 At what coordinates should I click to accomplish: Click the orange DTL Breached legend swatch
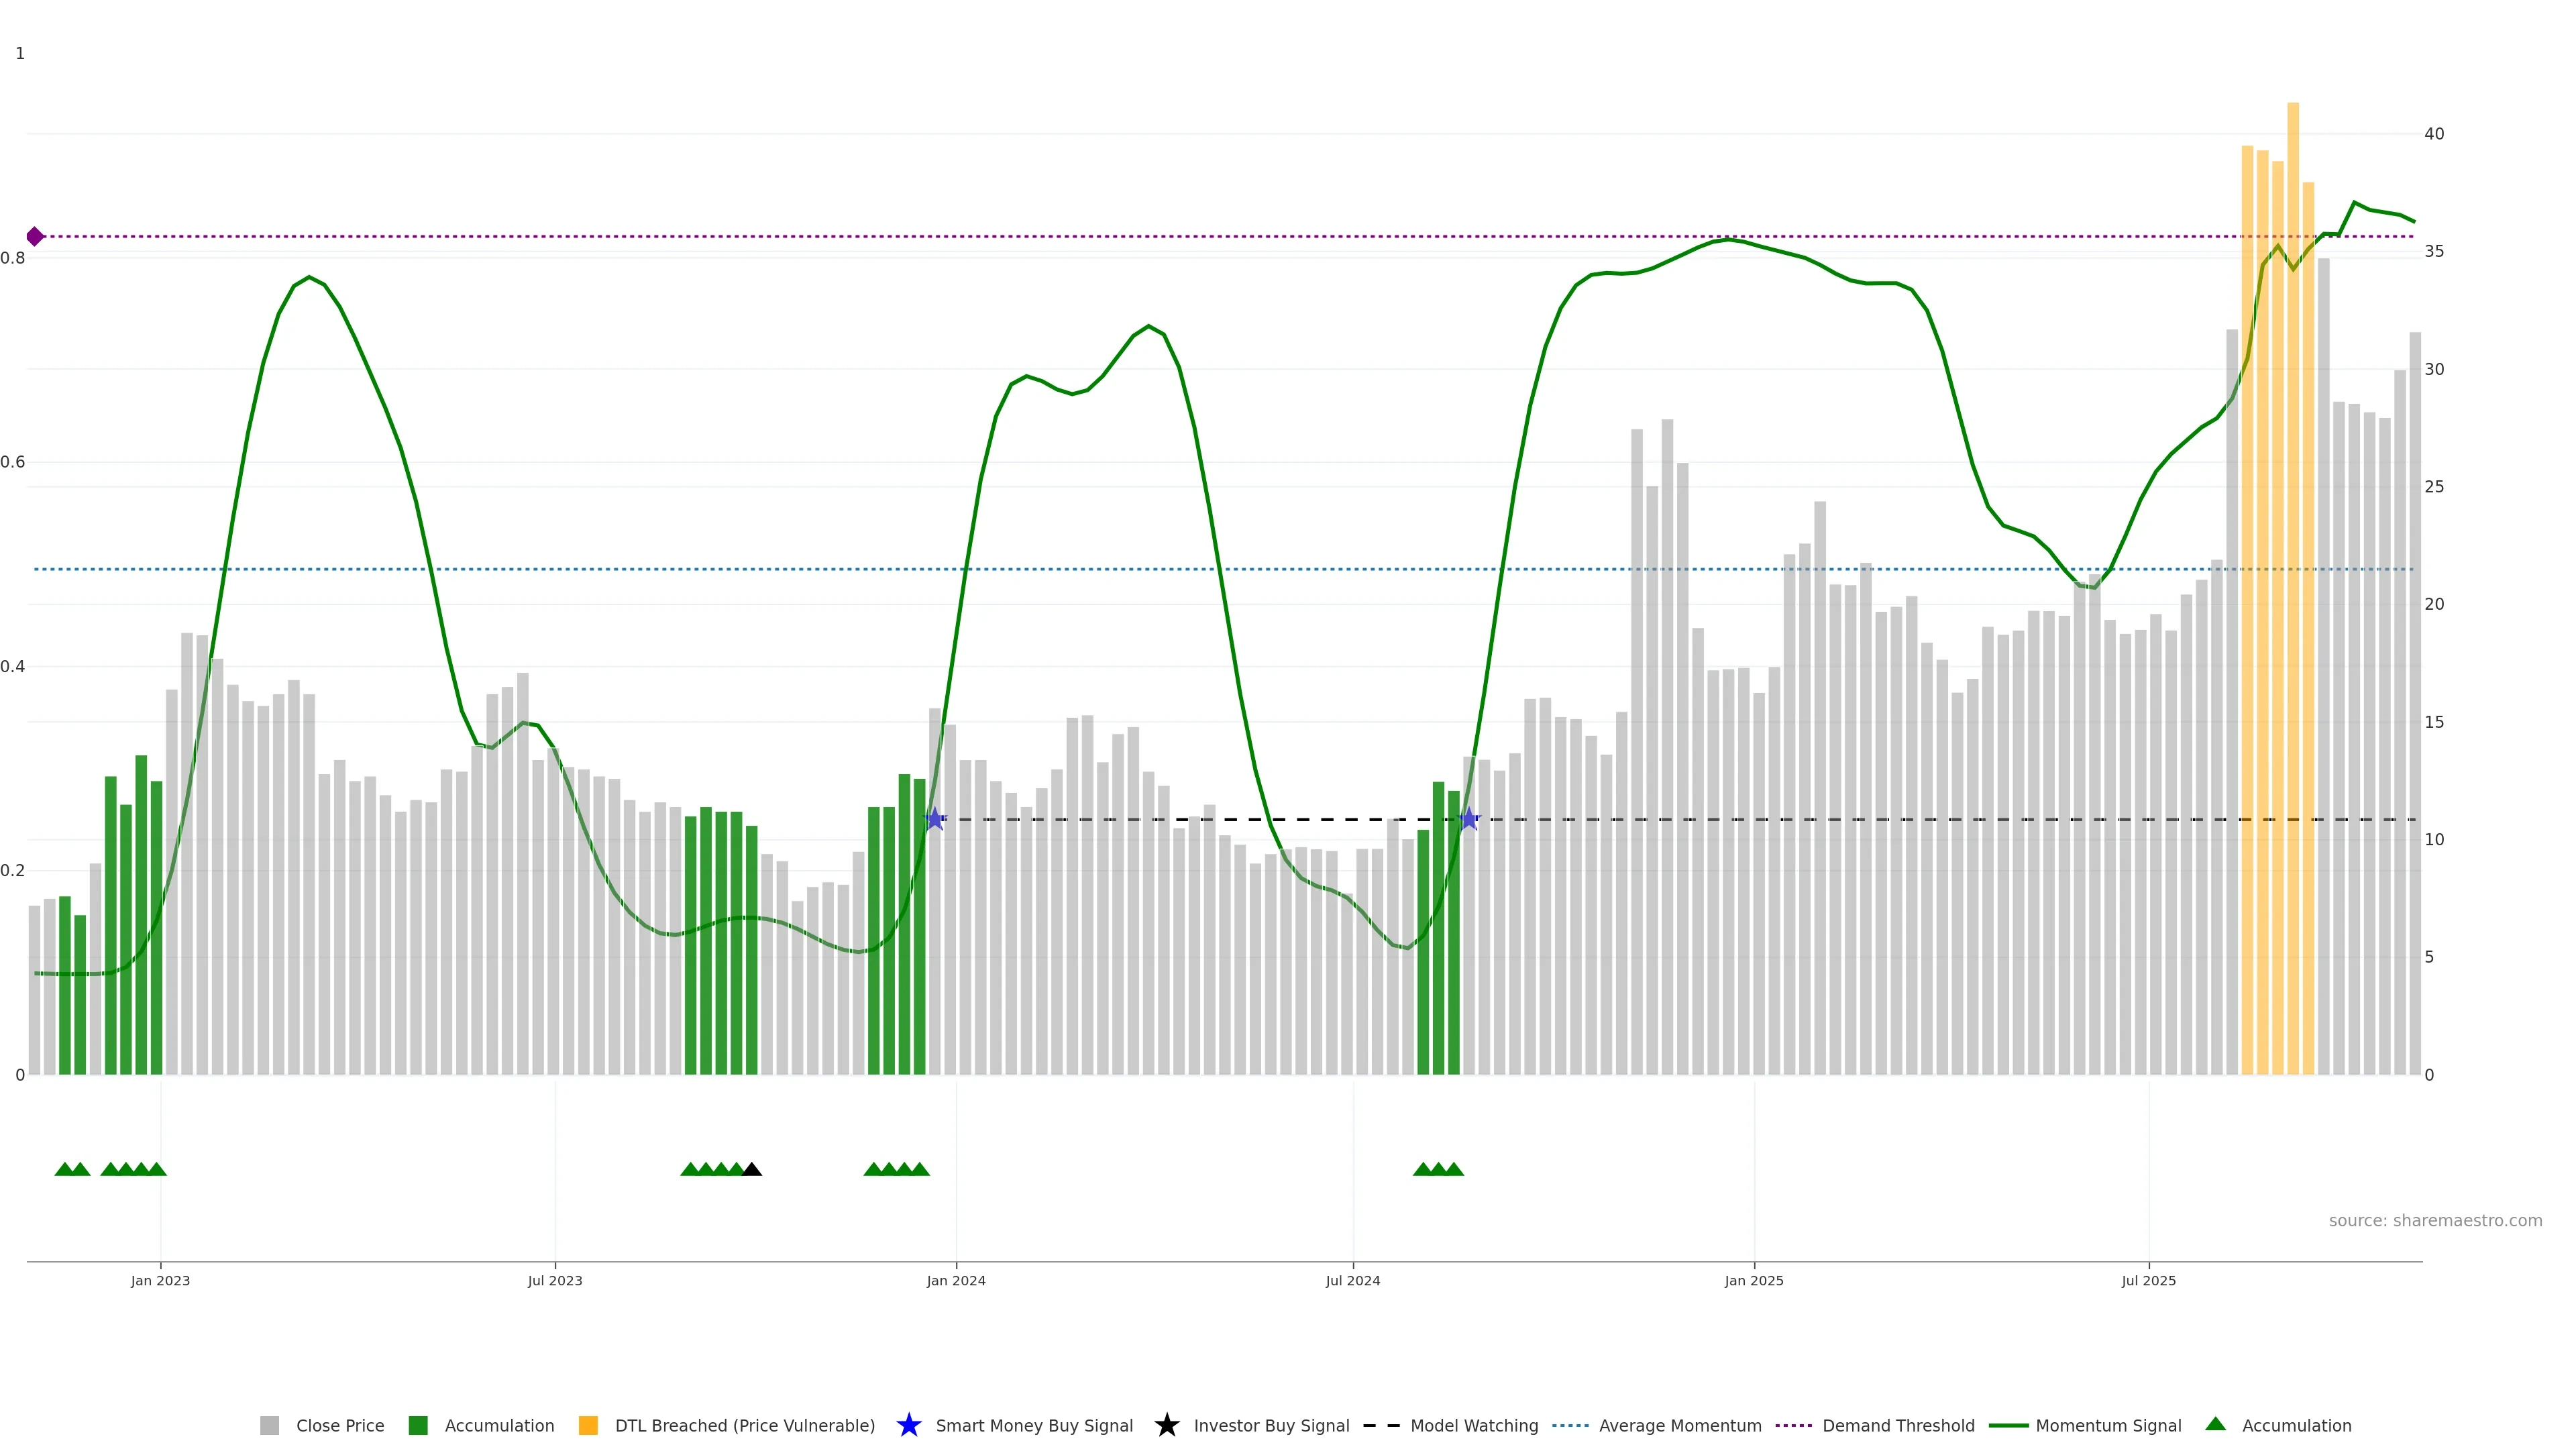(x=588, y=1426)
